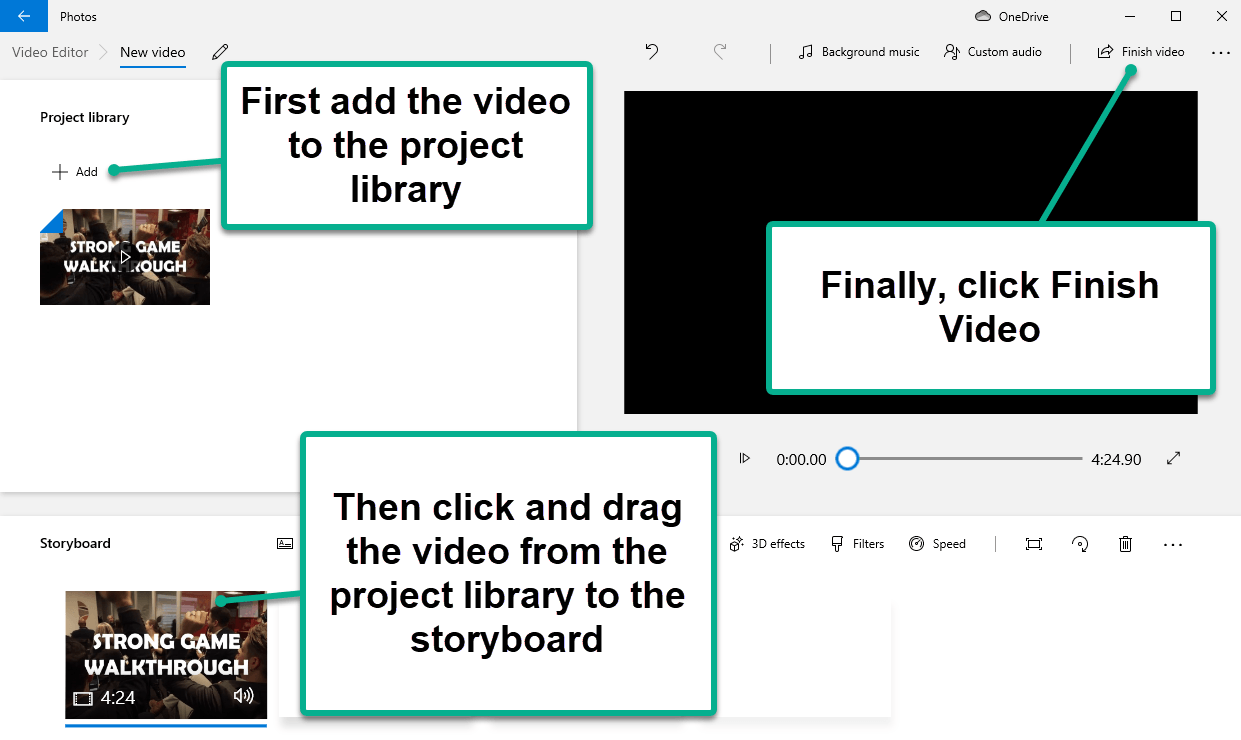Click the Add button in Project library

pyautogui.click(x=74, y=171)
